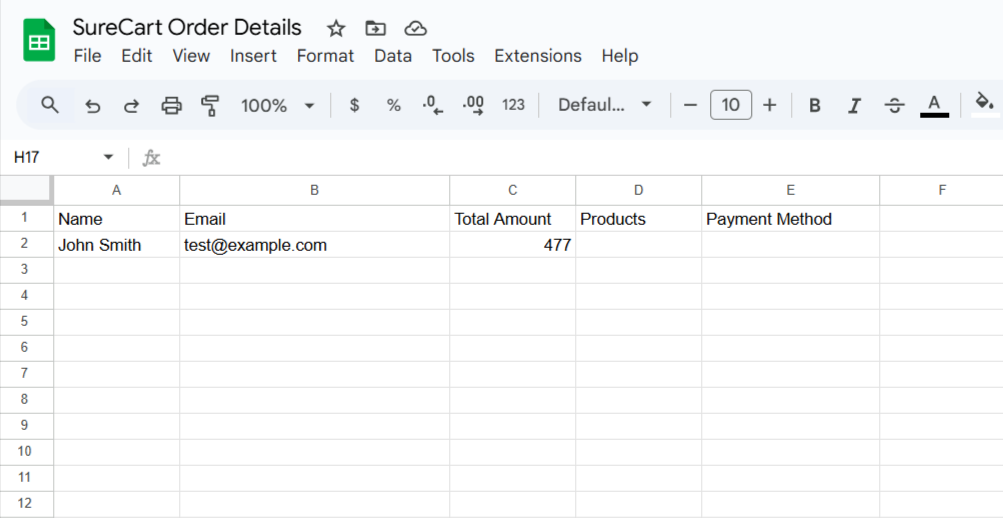
Task: Toggle bold formatting
Action: click(x=815, y=105)
